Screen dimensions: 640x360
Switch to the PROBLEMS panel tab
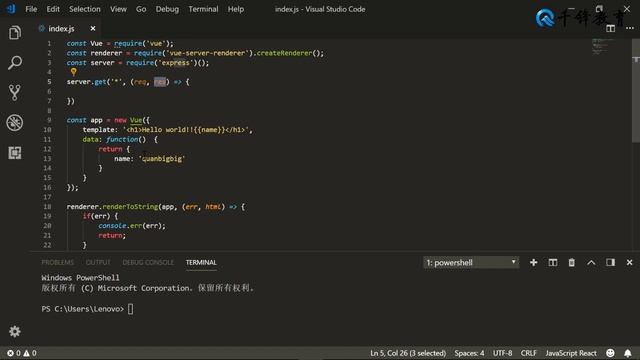58,262
